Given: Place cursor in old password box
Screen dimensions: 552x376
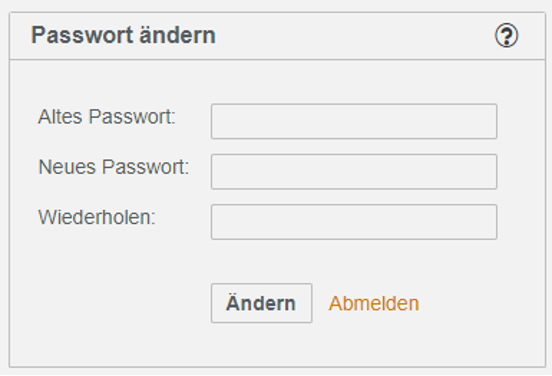Looking at the screenshot, I should click(354, 121).
